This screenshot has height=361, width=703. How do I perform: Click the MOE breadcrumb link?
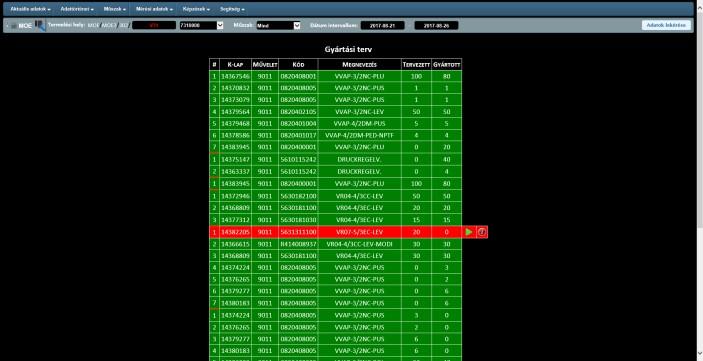click(x=93, y=25)
